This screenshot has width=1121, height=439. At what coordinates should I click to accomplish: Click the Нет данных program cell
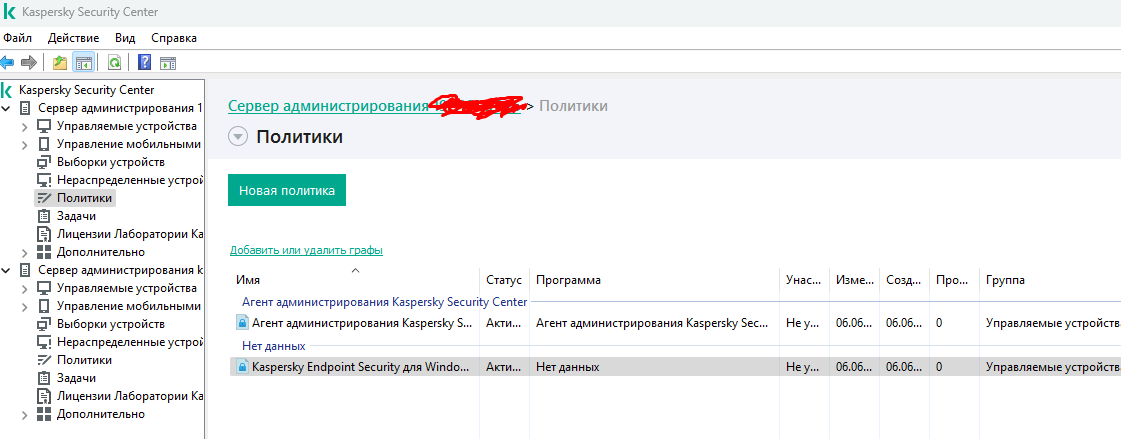568,367
